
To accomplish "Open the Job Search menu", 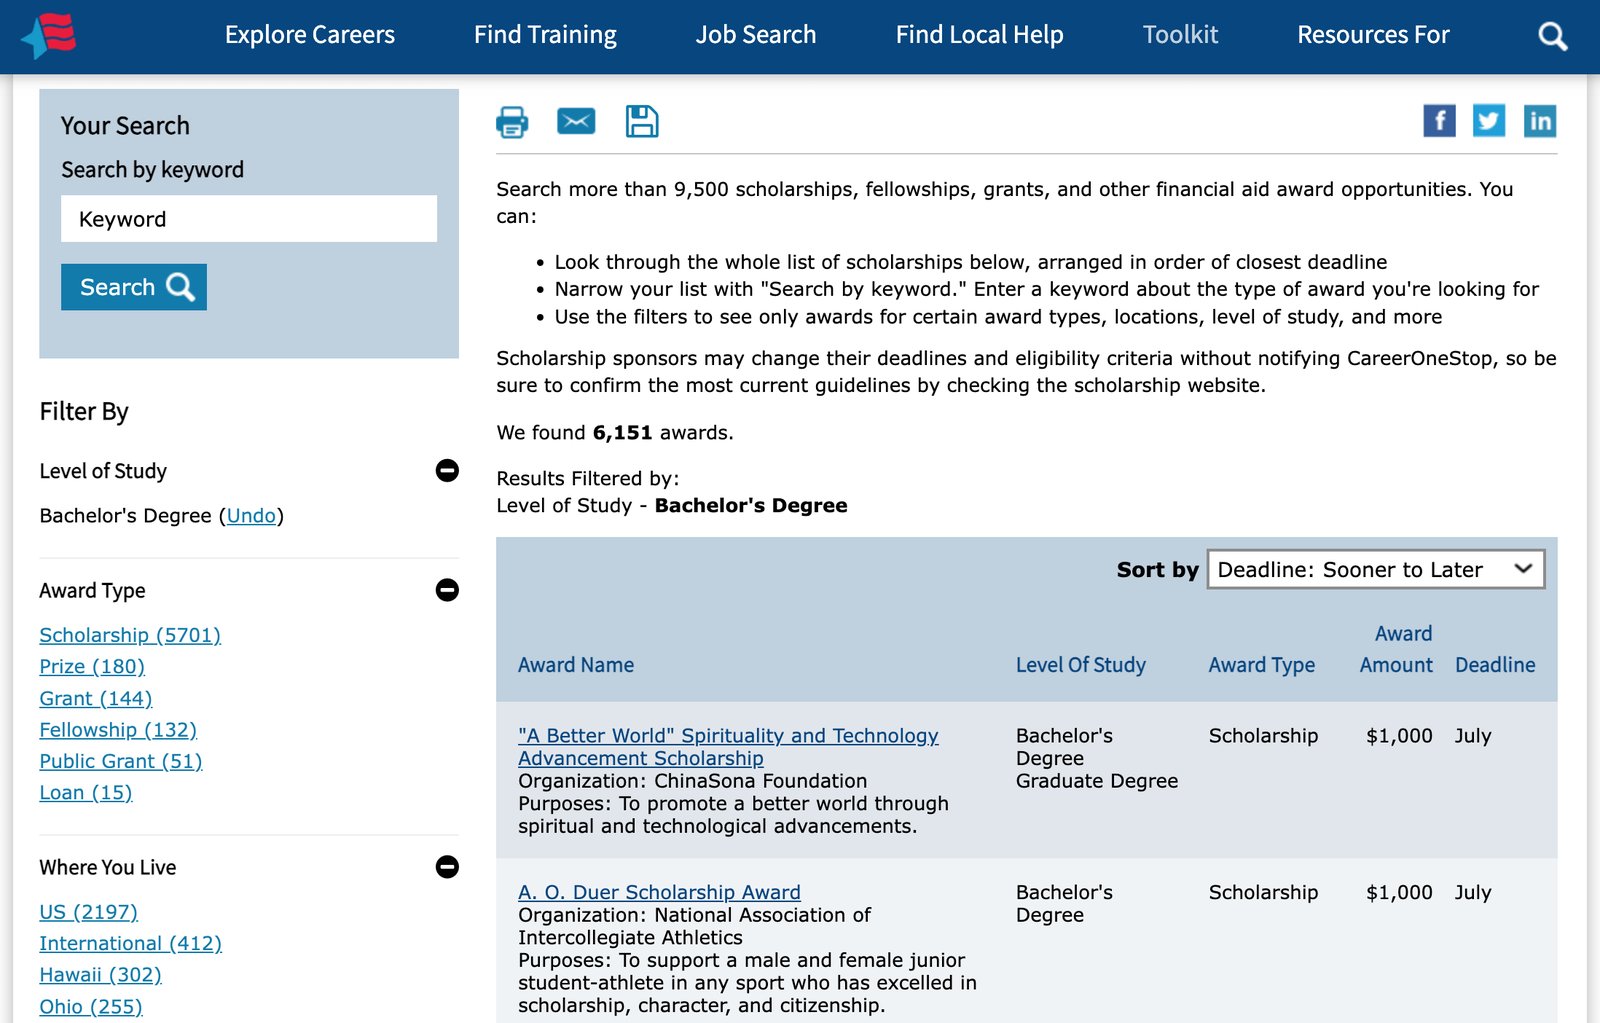I will 756,35.
